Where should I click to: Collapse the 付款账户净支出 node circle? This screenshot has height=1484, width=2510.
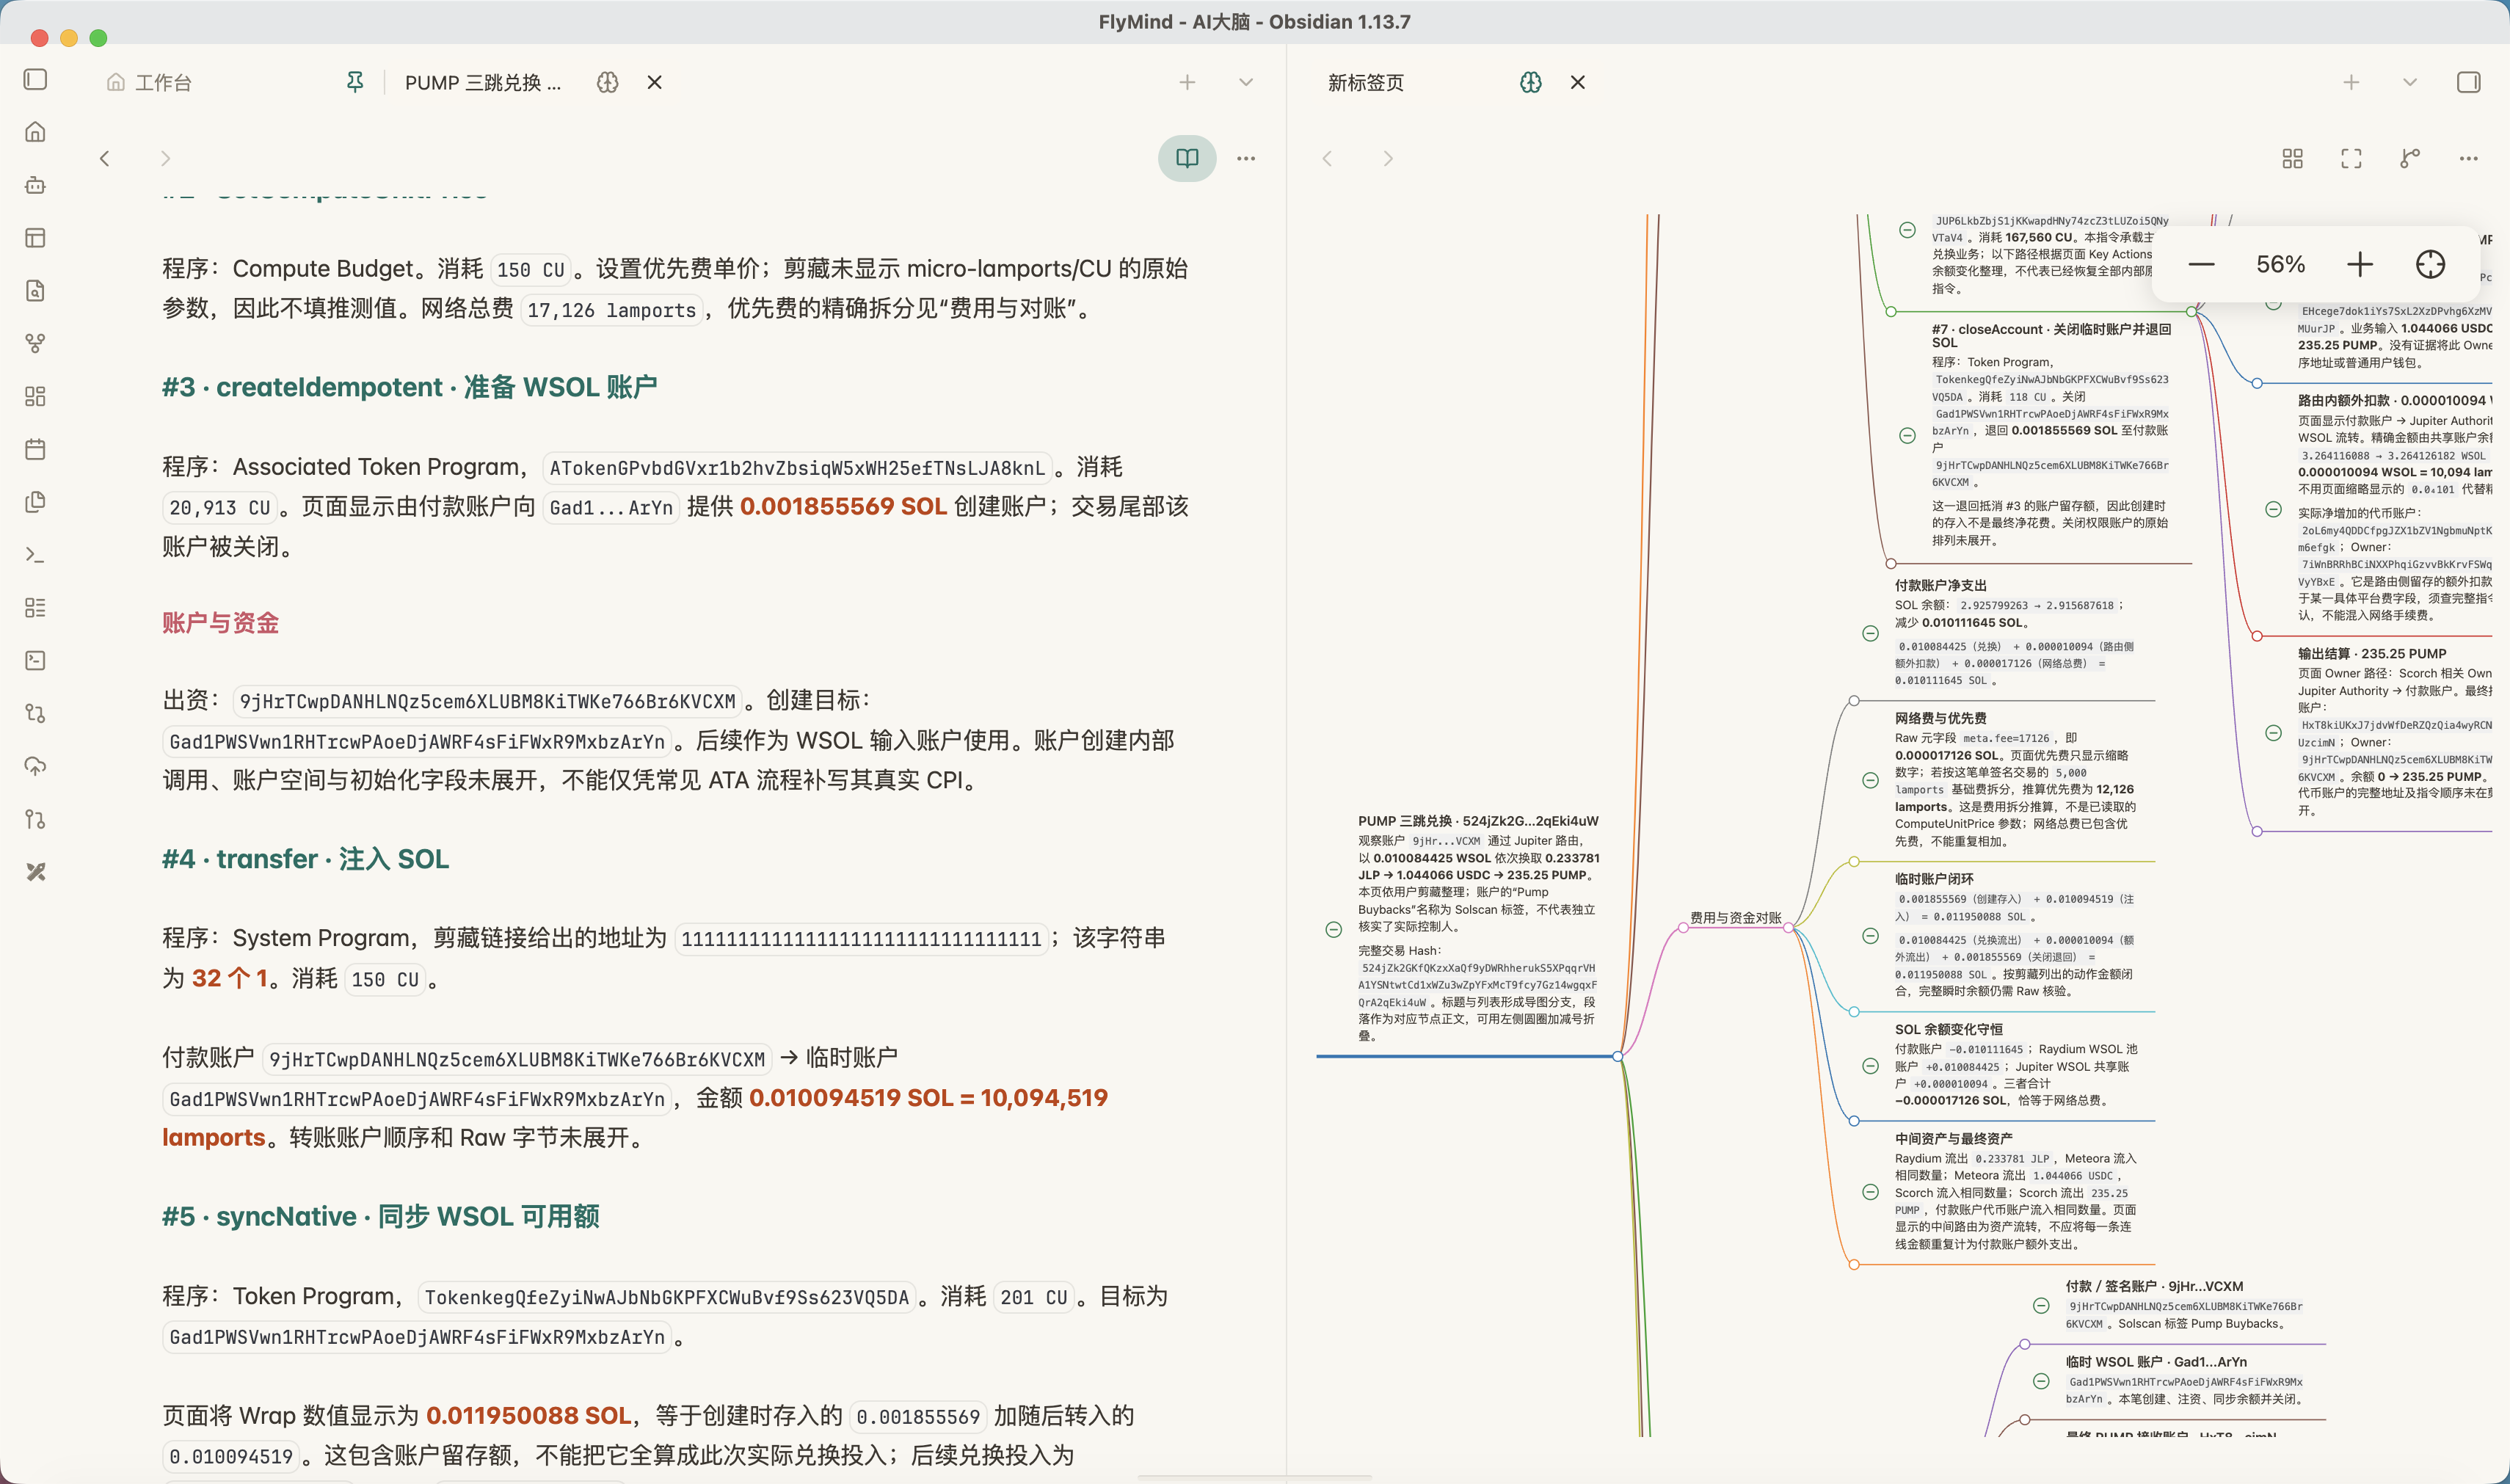1871,633
